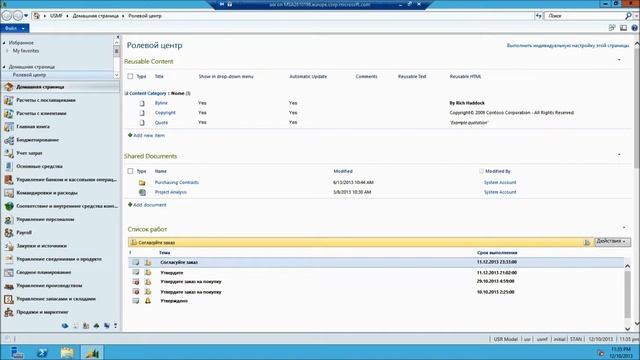Open navigation pane overflow options arrow
Viewport: 640px width, 360px height.
(116, 325)
